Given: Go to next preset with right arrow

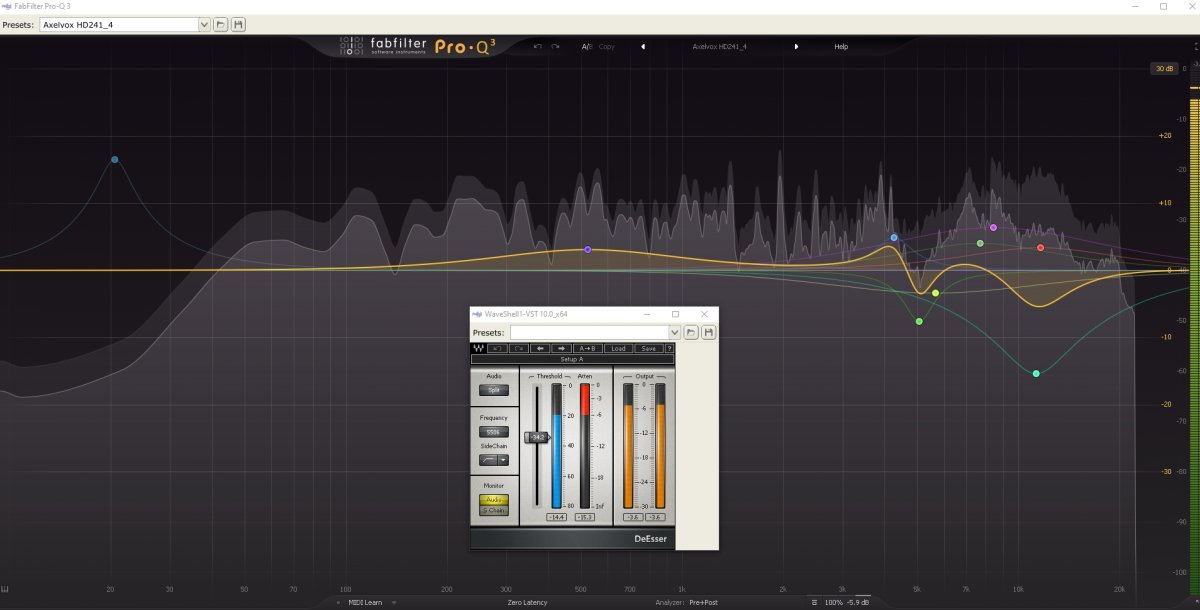Looking at the screenshot, I should (797, 46).
